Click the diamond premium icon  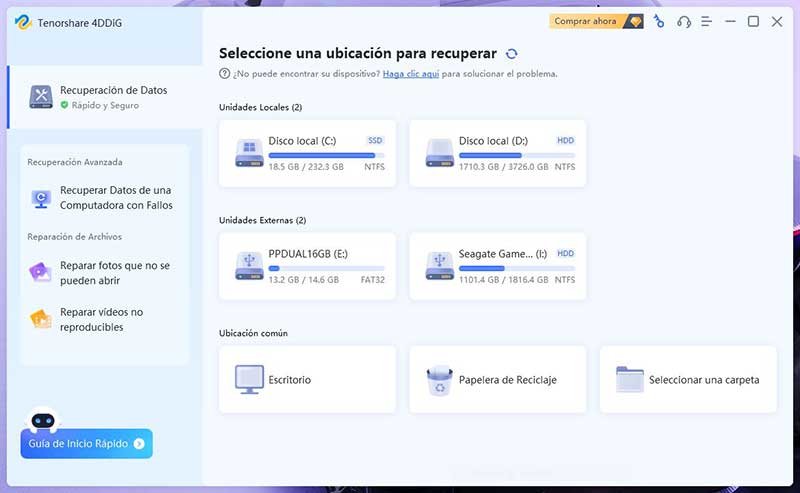pos(635,21)
